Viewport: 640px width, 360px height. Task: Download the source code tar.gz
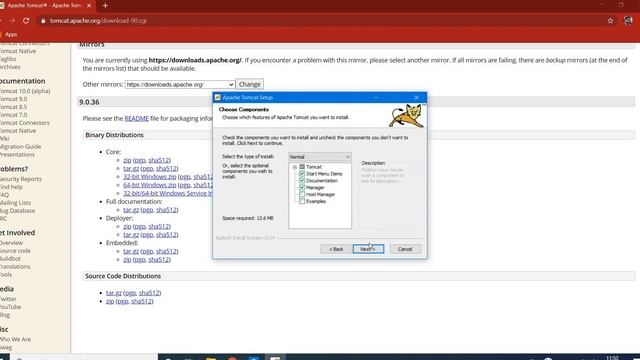coord(113,293)
